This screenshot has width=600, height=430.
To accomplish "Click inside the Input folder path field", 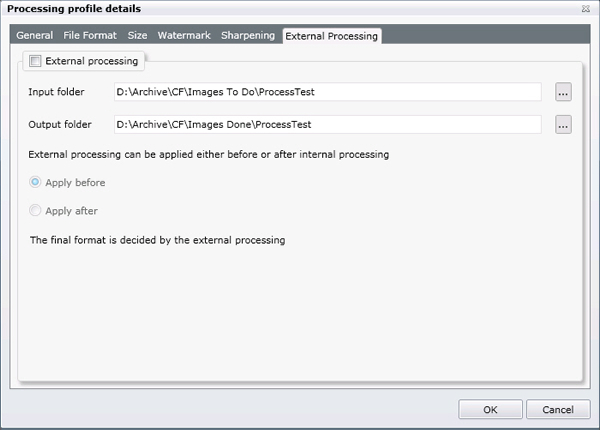I will tap(326, 93).
